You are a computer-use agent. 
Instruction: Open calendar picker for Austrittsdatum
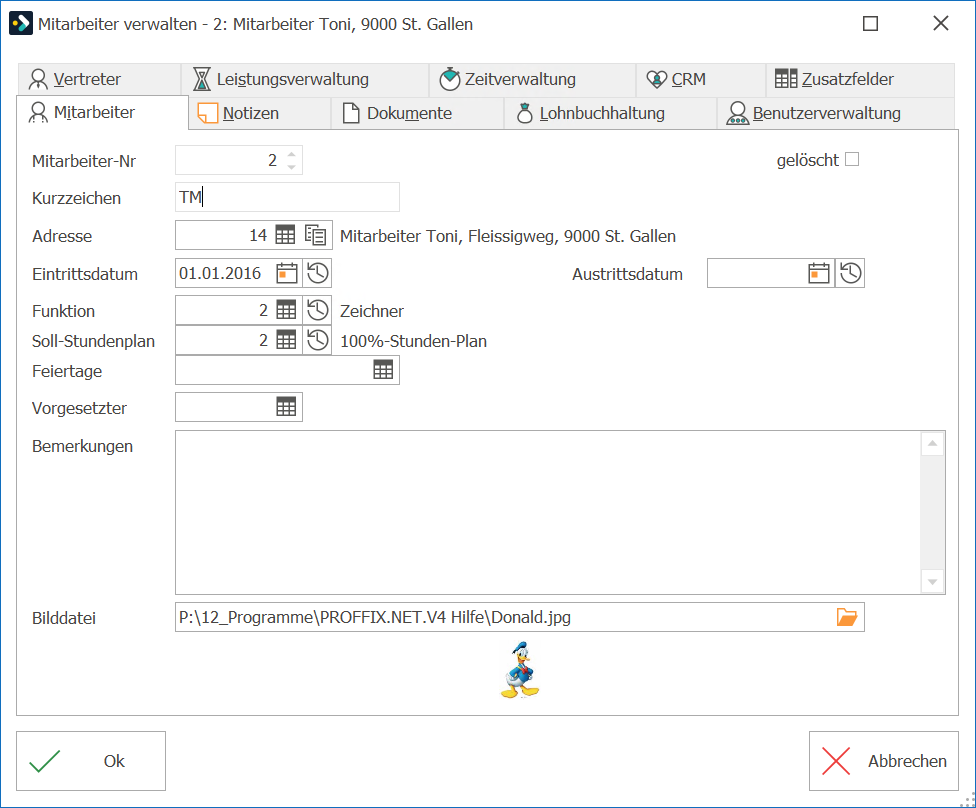point(819,273)
